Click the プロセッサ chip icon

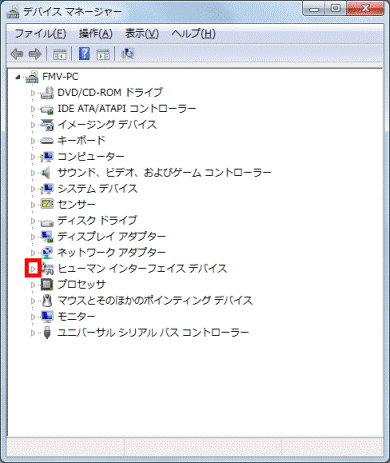tap(47, 284)
